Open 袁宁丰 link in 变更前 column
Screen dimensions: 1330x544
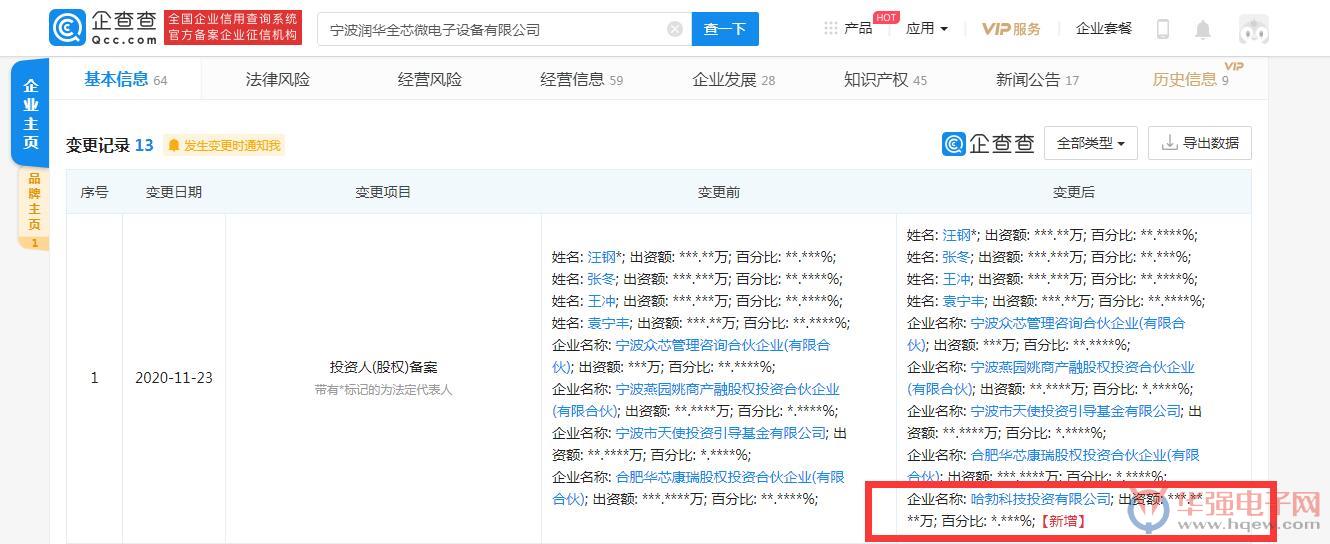point(608,323)
